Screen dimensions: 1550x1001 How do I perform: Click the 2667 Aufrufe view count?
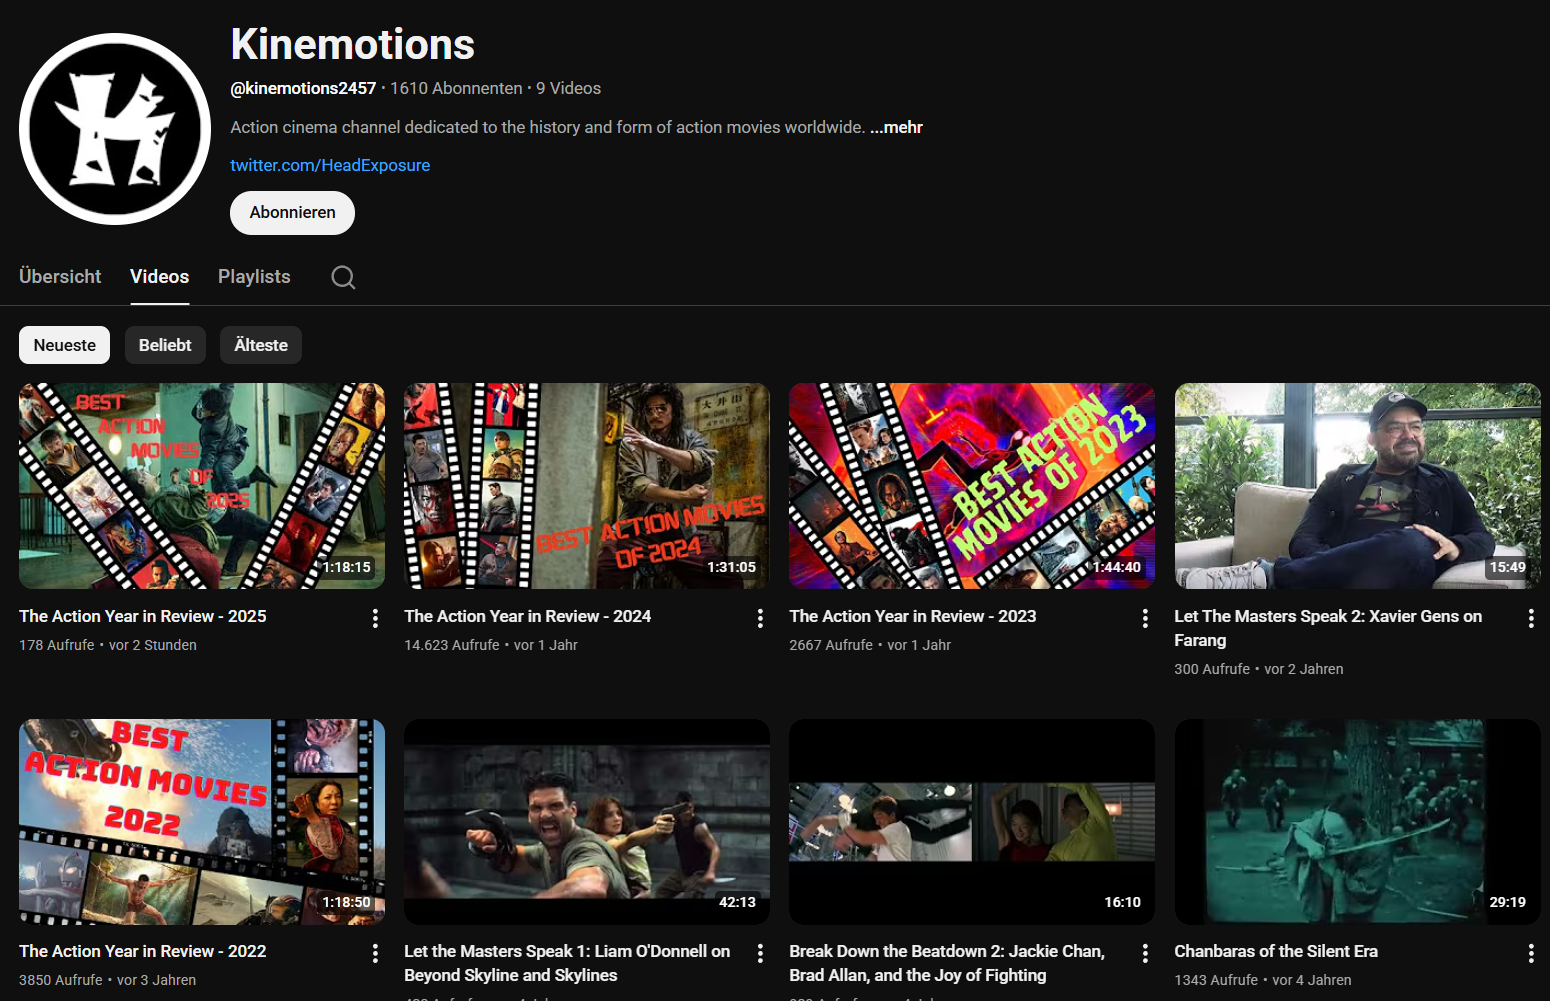point(831,645)
